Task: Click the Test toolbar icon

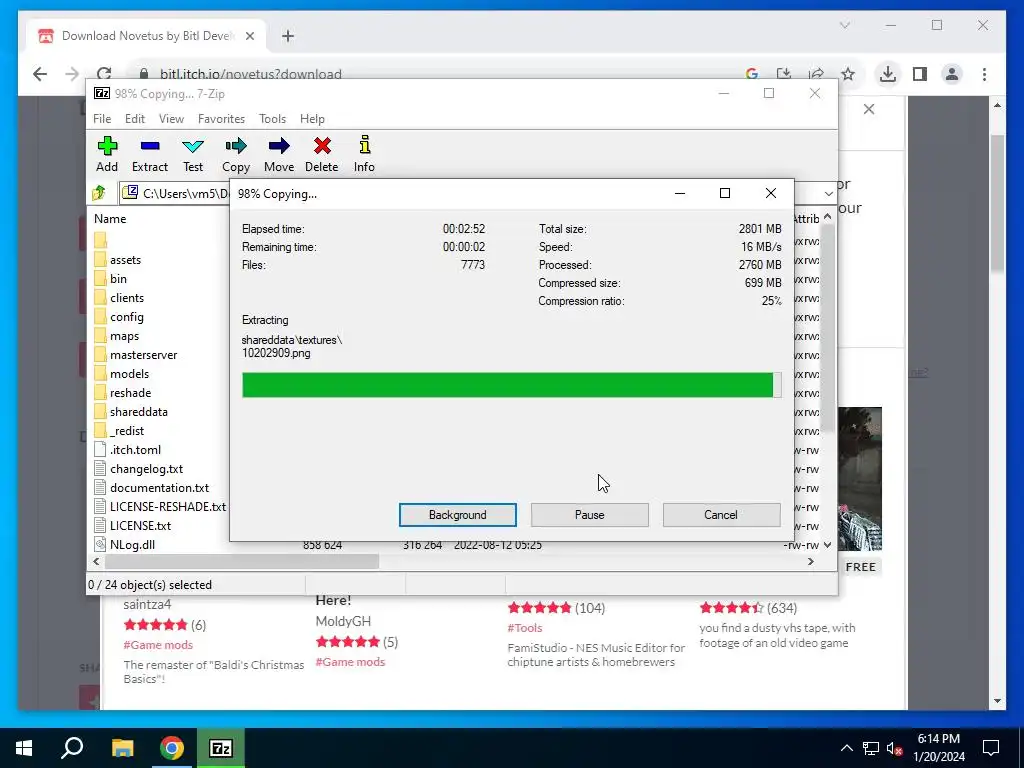Action: (193, 154)
